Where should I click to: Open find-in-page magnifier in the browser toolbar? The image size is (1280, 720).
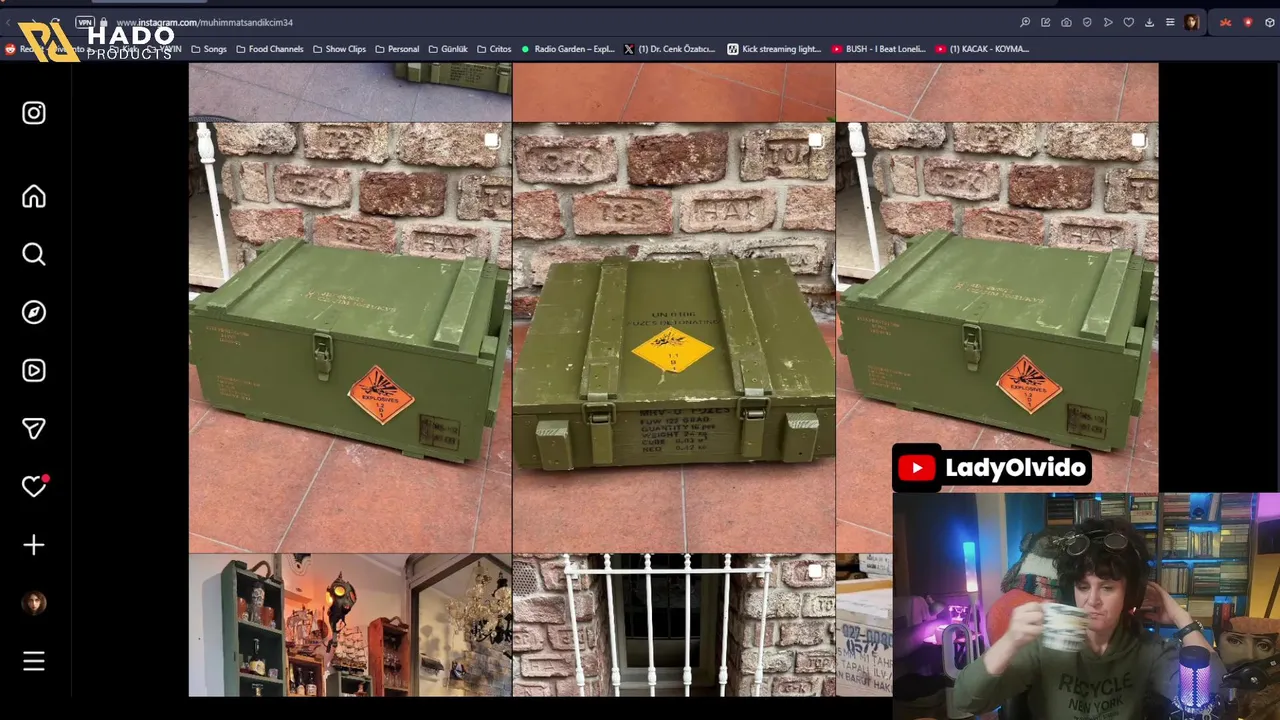coord(1025,22)
